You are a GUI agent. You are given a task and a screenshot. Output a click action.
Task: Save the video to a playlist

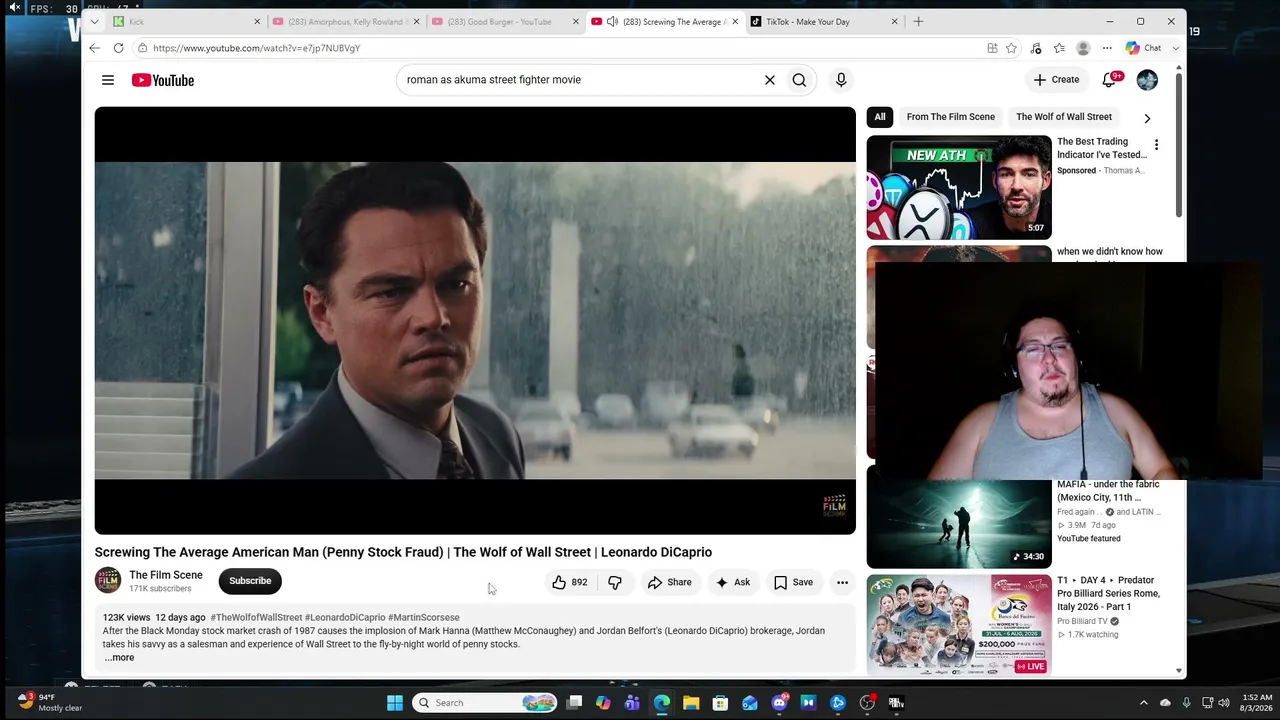click(793, 582)
